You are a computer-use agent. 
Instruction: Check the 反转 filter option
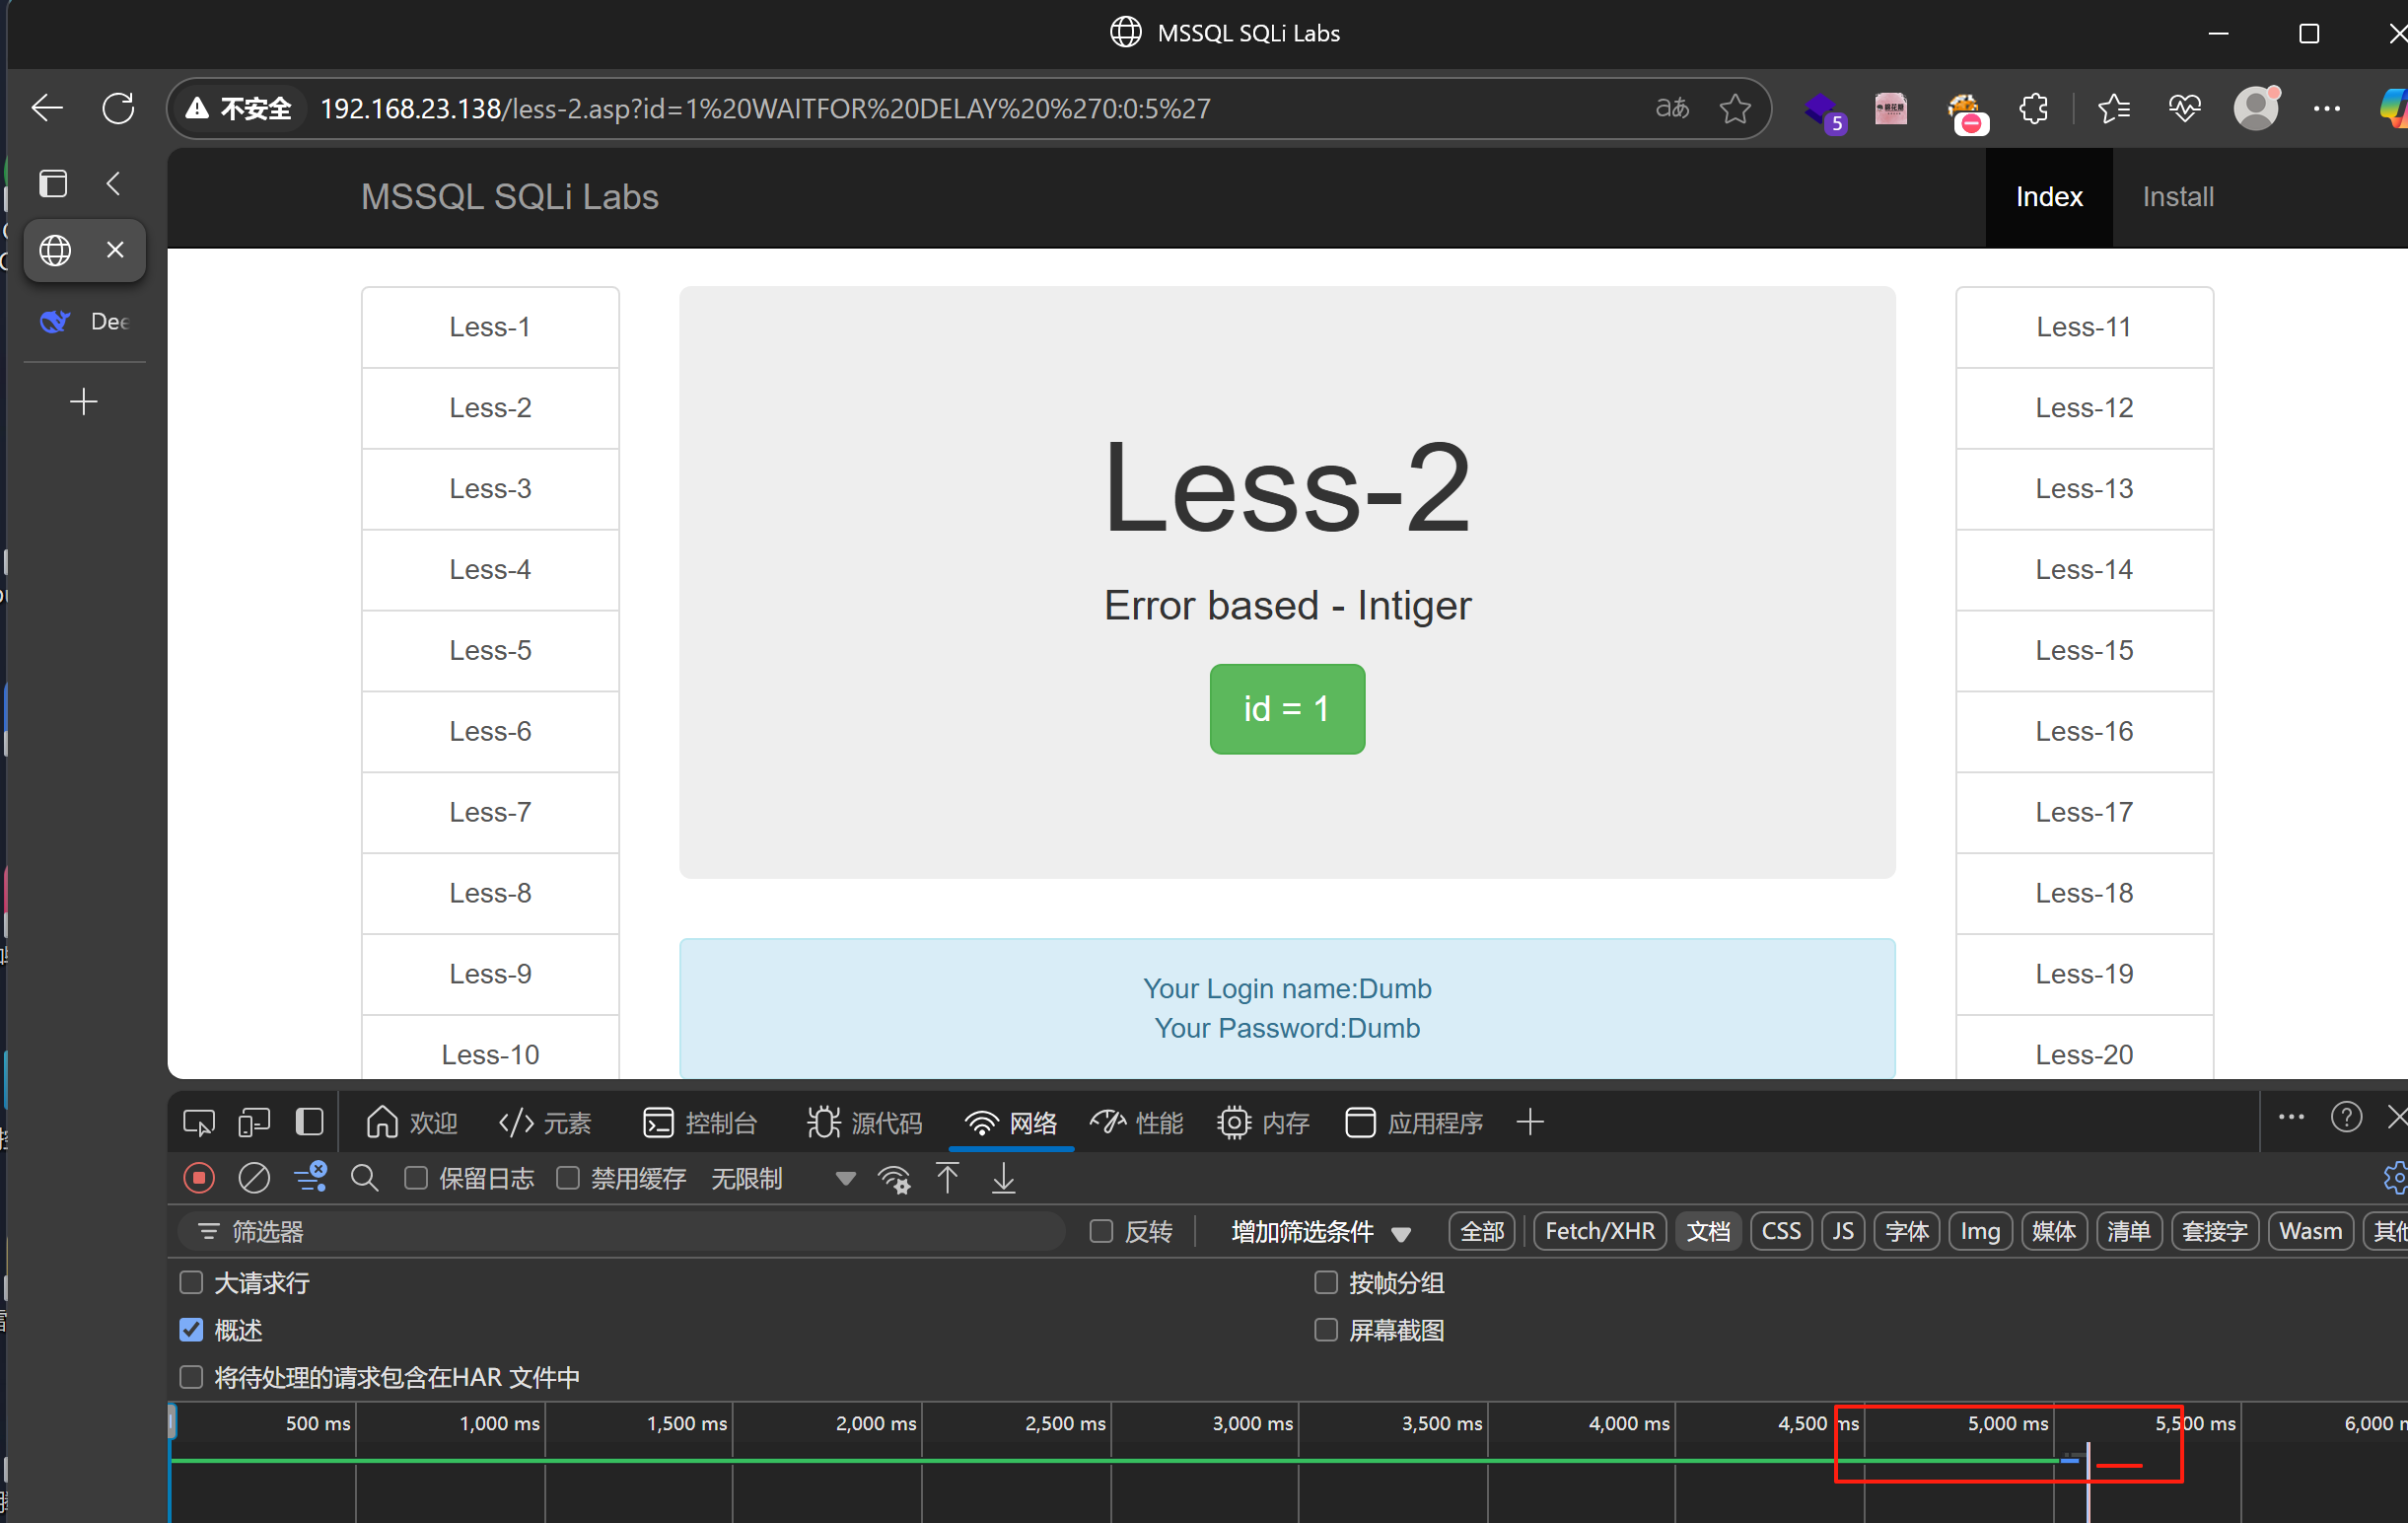1101,1231
